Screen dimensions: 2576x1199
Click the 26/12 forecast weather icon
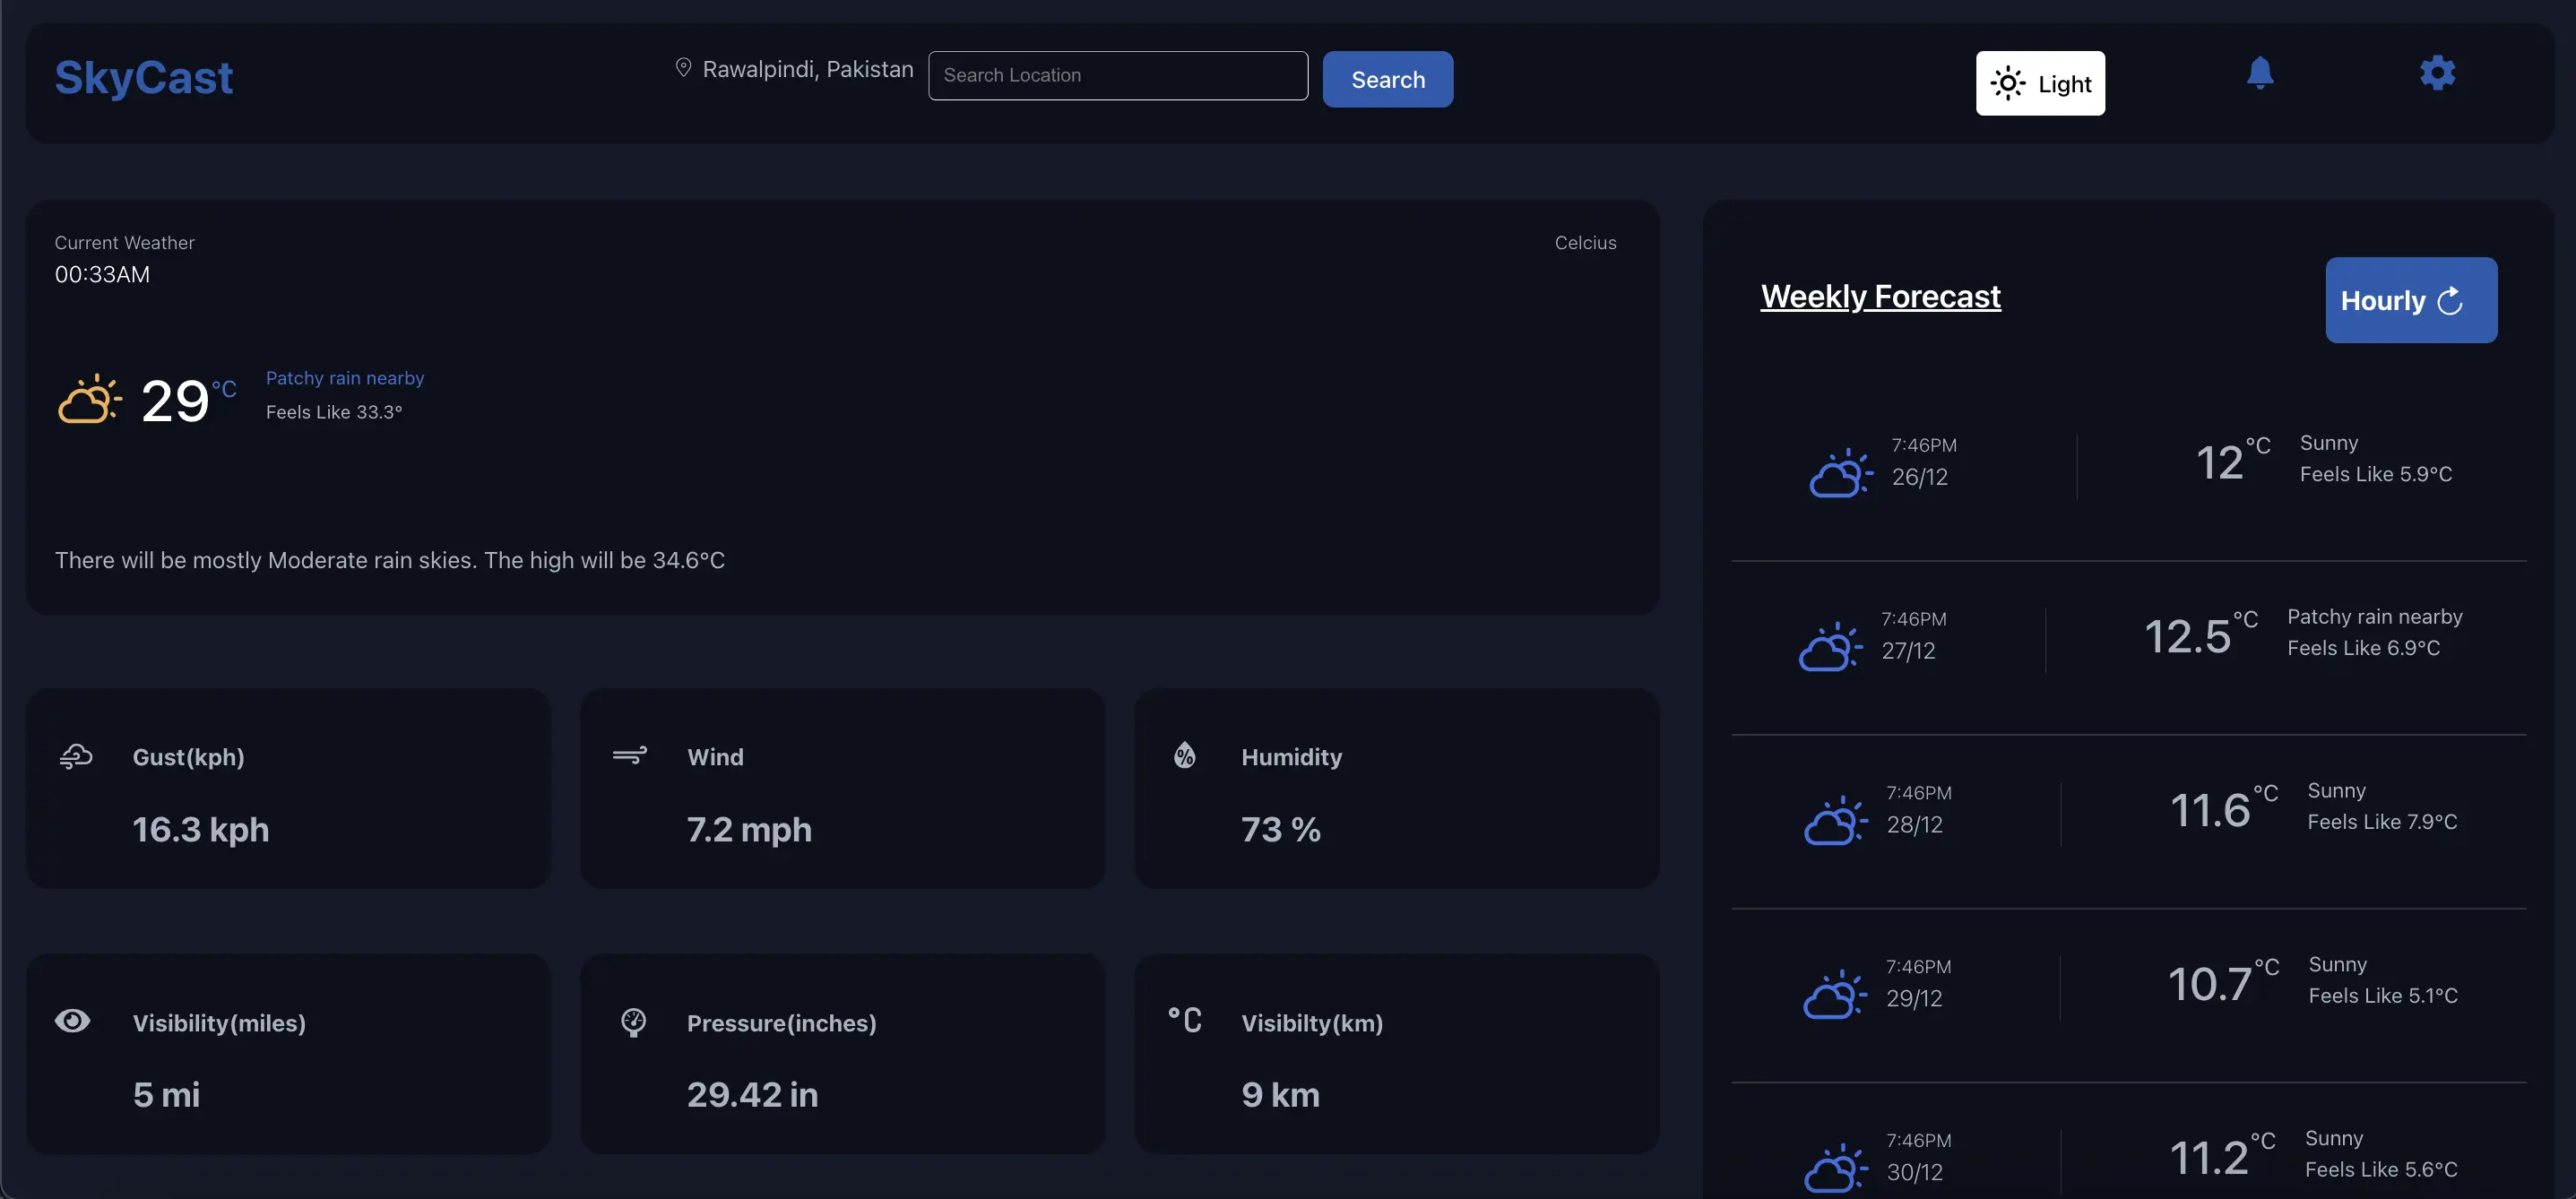coord(1840,472)
